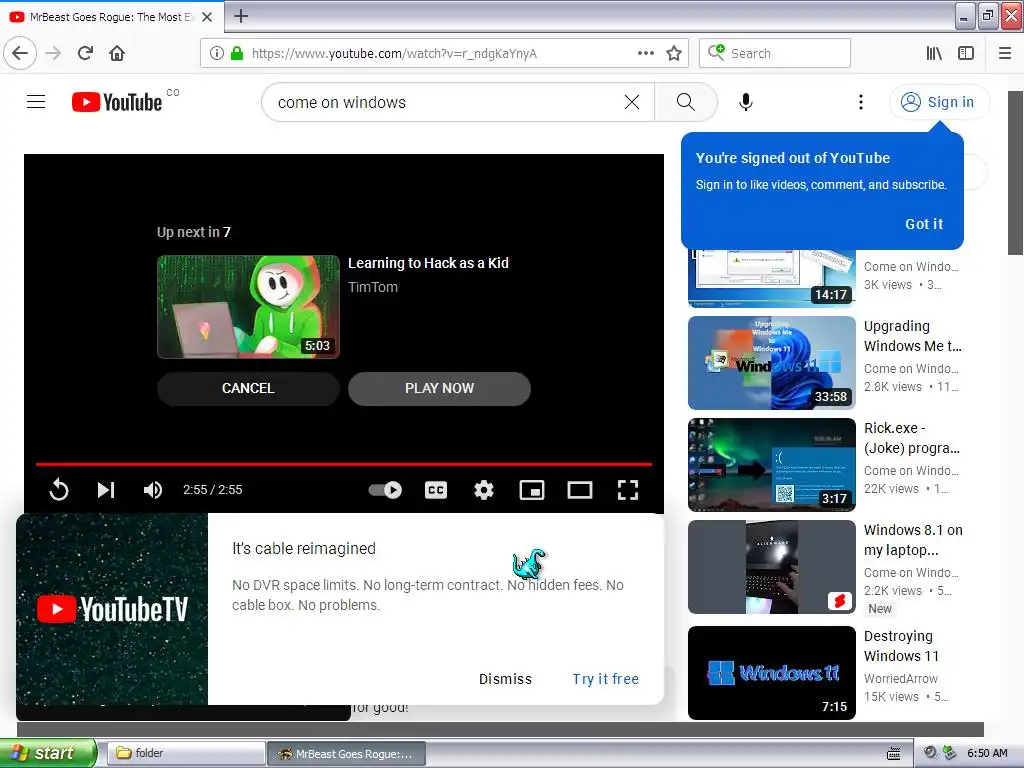Click the browser forward arrow
This screenshot has height=768, width=1024.
coord(53,53)
